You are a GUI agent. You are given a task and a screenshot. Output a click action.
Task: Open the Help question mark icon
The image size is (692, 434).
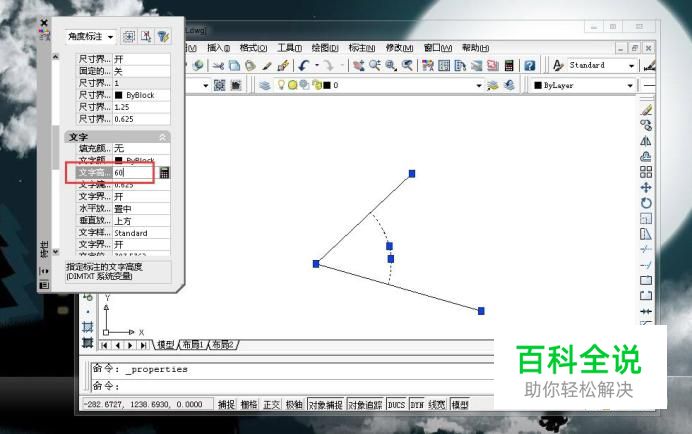(x=530, y=66)
